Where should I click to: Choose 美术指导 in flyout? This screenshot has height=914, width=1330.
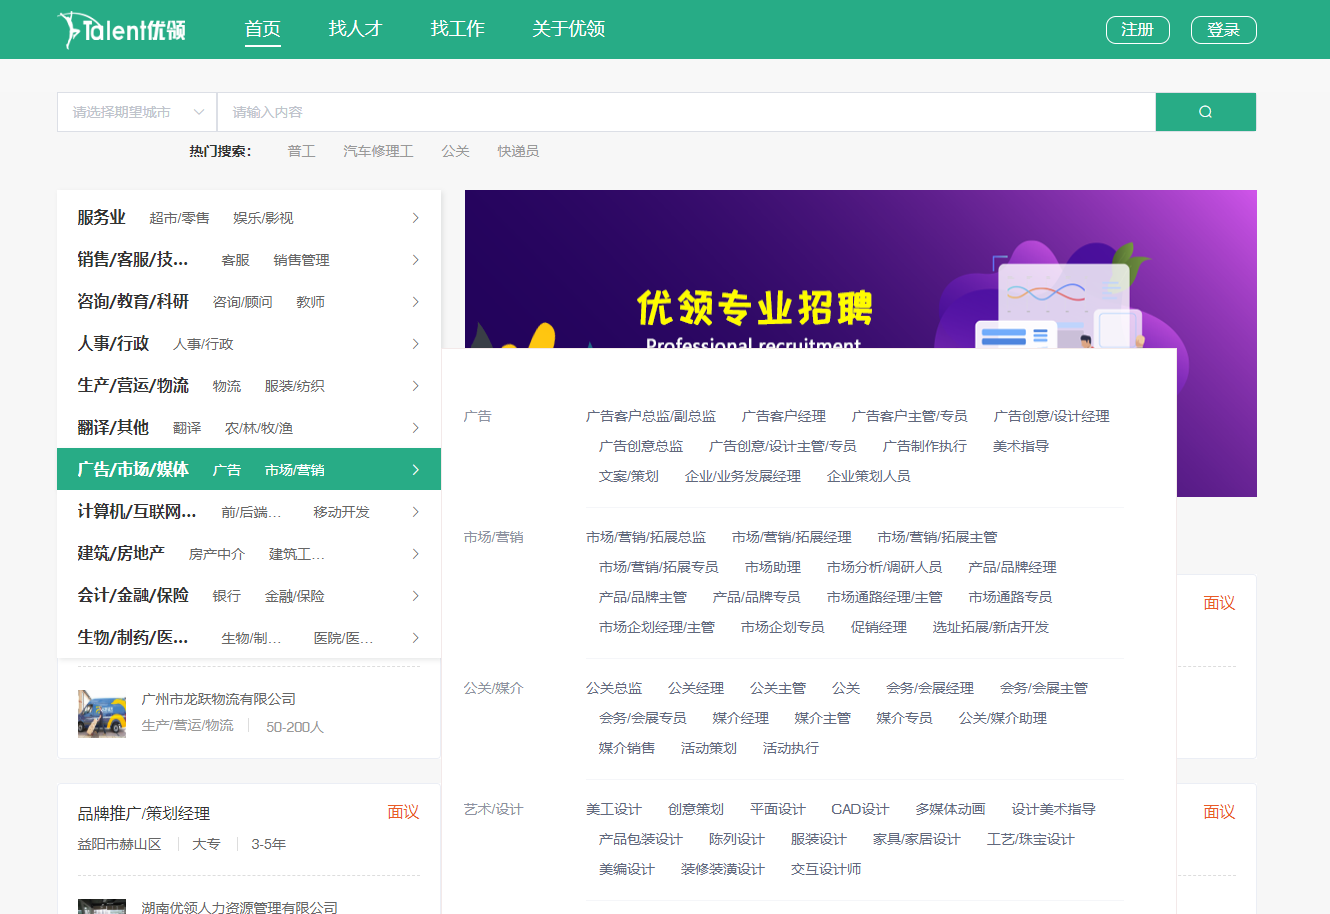(x=1021, y=446)
